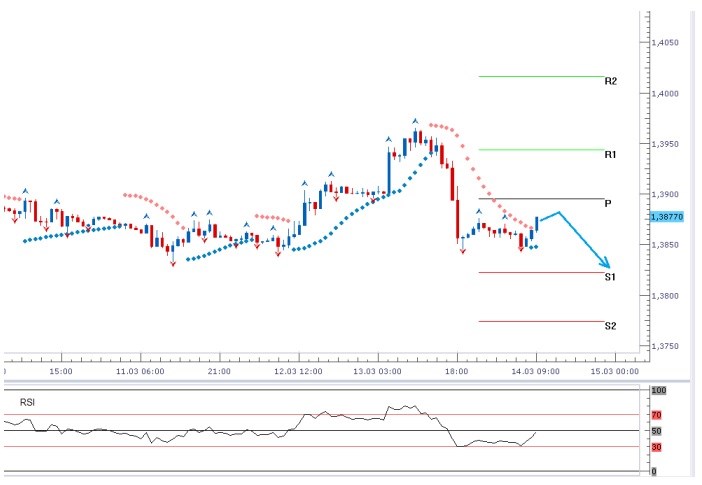This screenshot has width=702, height=485.
Task: Click the 1,3950 price axis value
Action: 665,144
